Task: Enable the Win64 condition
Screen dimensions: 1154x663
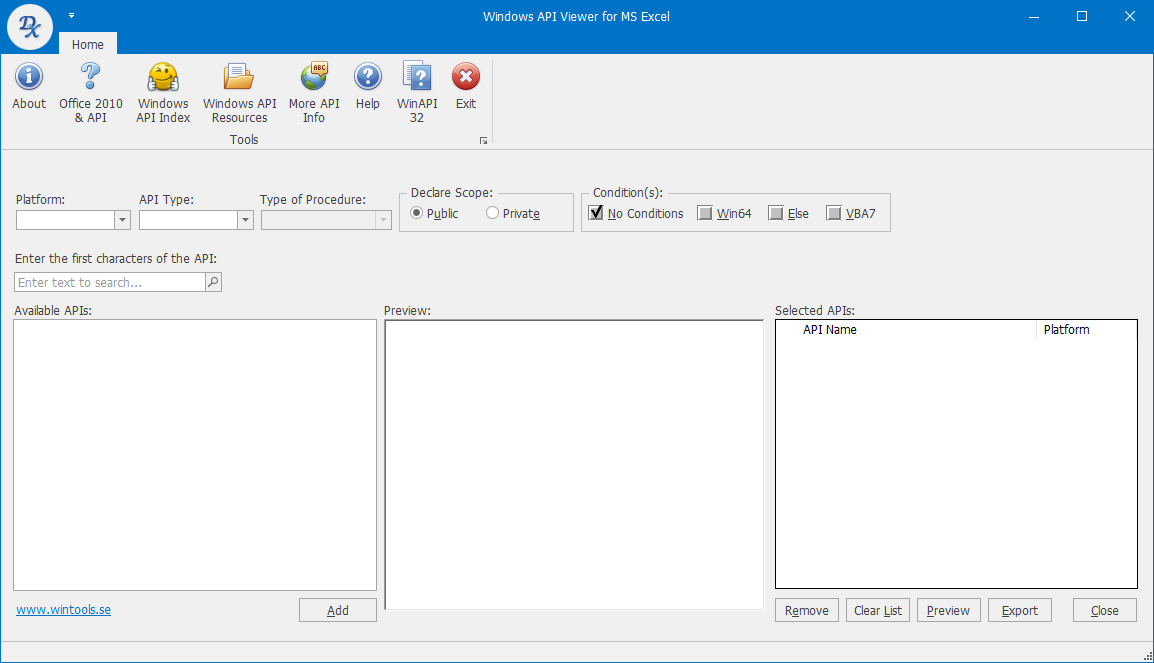Action: click(705, 213)
